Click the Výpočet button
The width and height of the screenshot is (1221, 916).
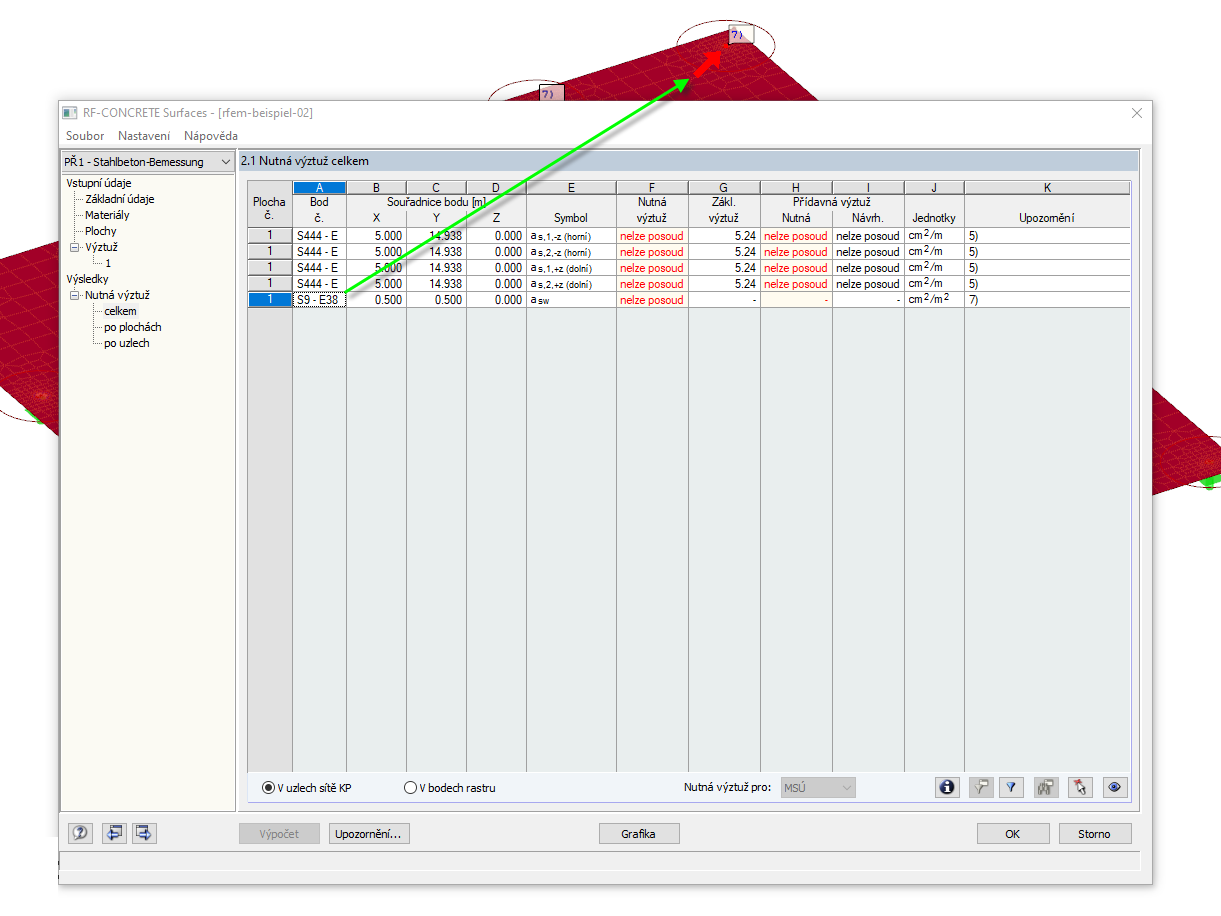[x=279, y=833]
